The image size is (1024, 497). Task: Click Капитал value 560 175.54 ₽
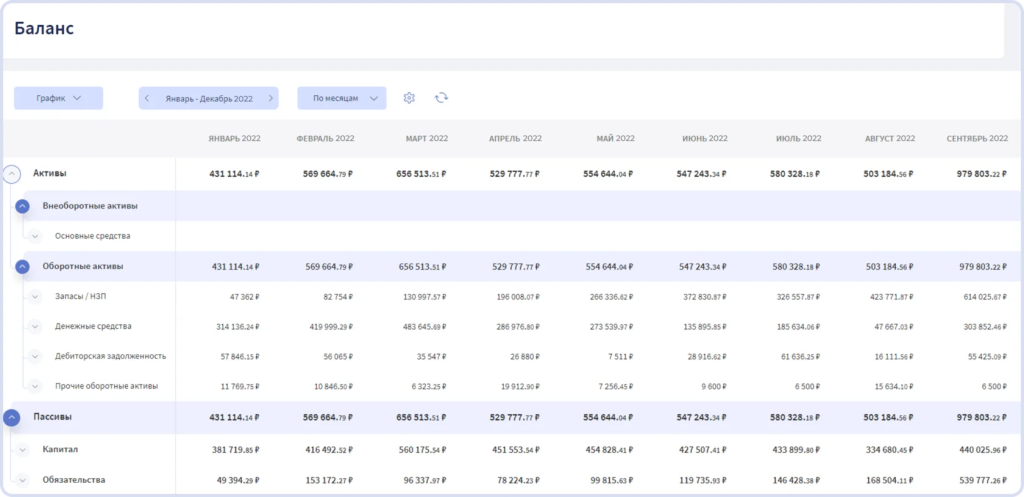pyautogui.click(x=424, y=450)
